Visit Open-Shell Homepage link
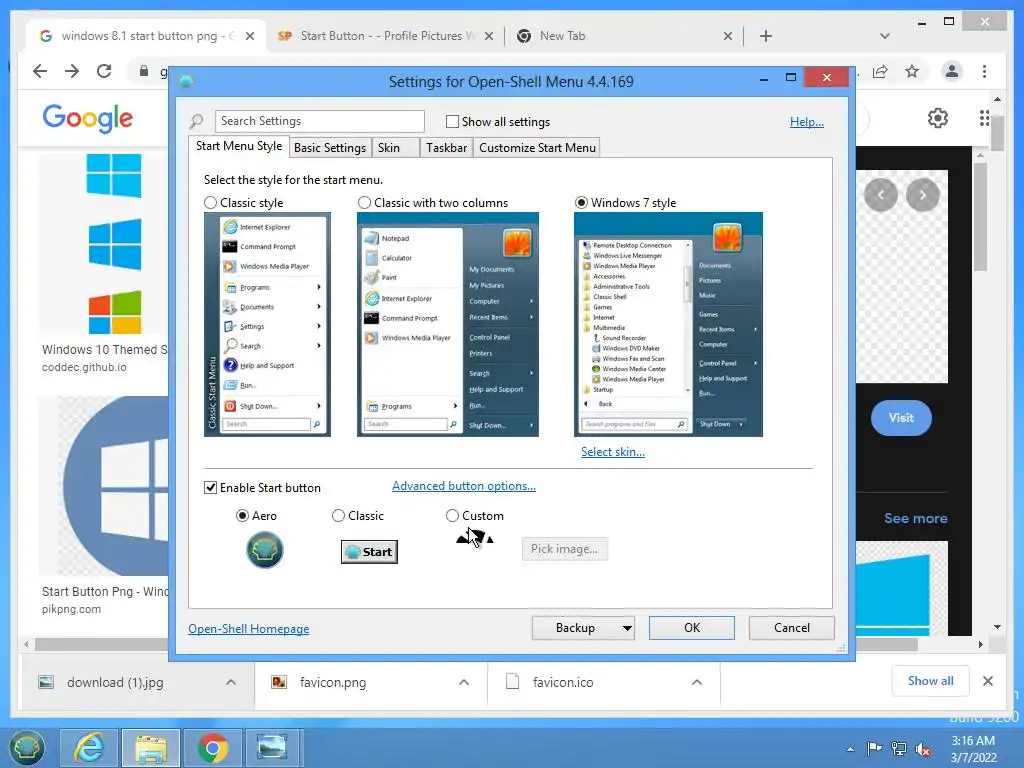Viewport: 1024px width, 768px height. (249, 629)
